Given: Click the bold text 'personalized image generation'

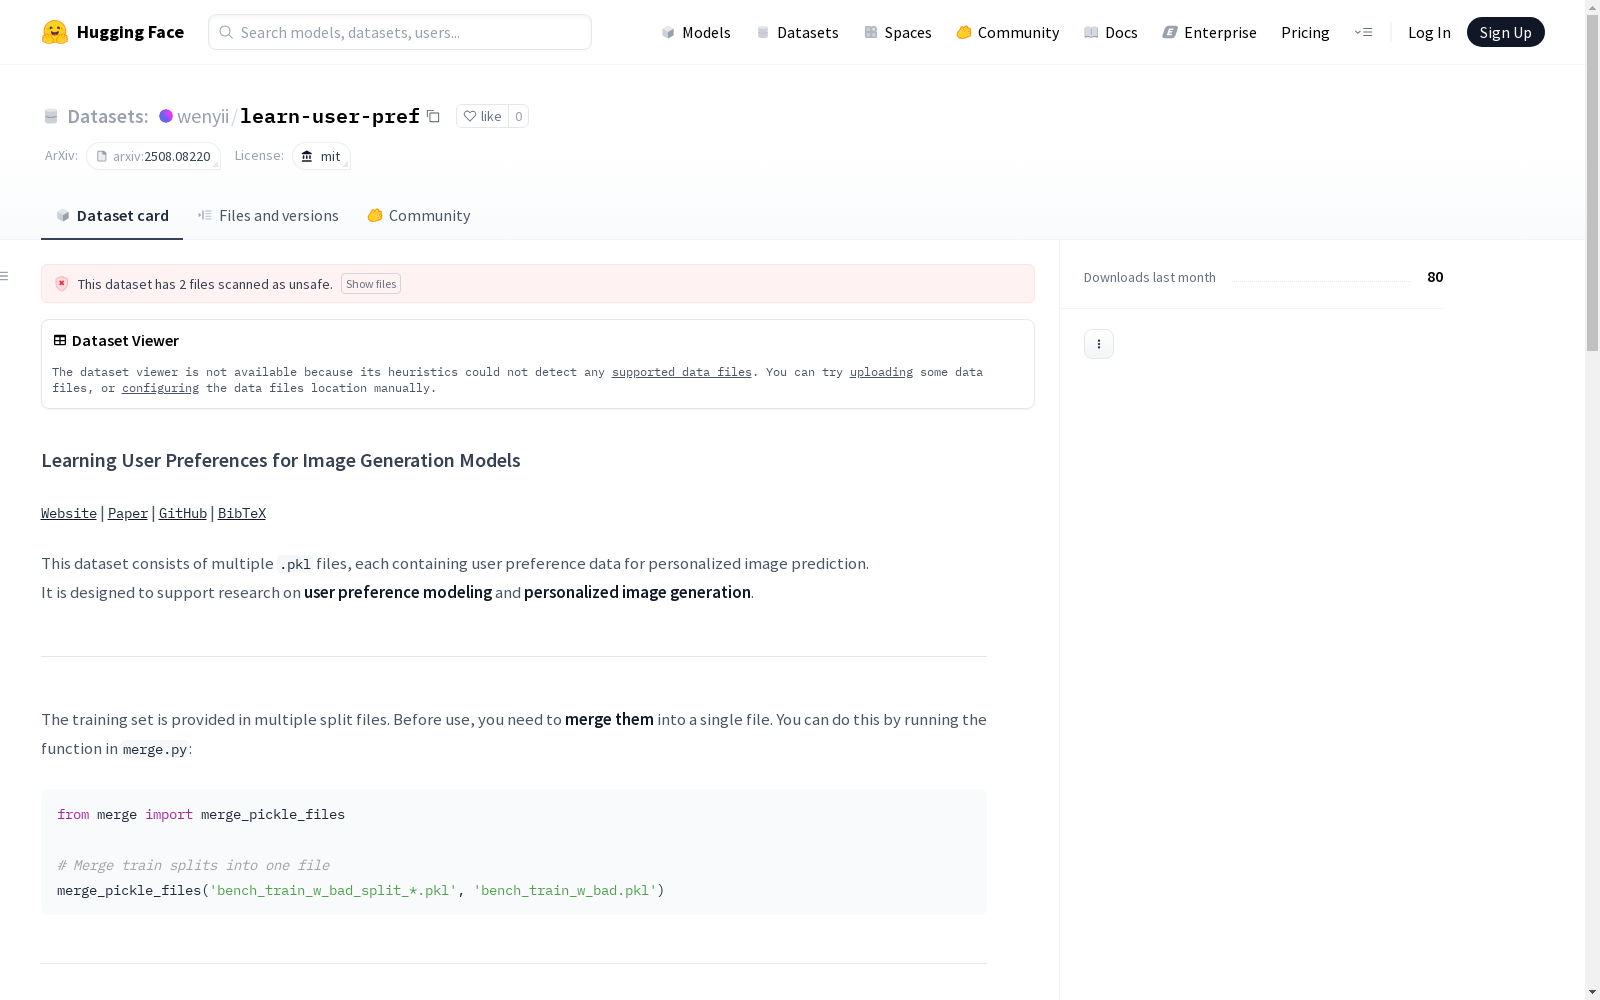Looking at the screenshot, I should coord(637,592).
